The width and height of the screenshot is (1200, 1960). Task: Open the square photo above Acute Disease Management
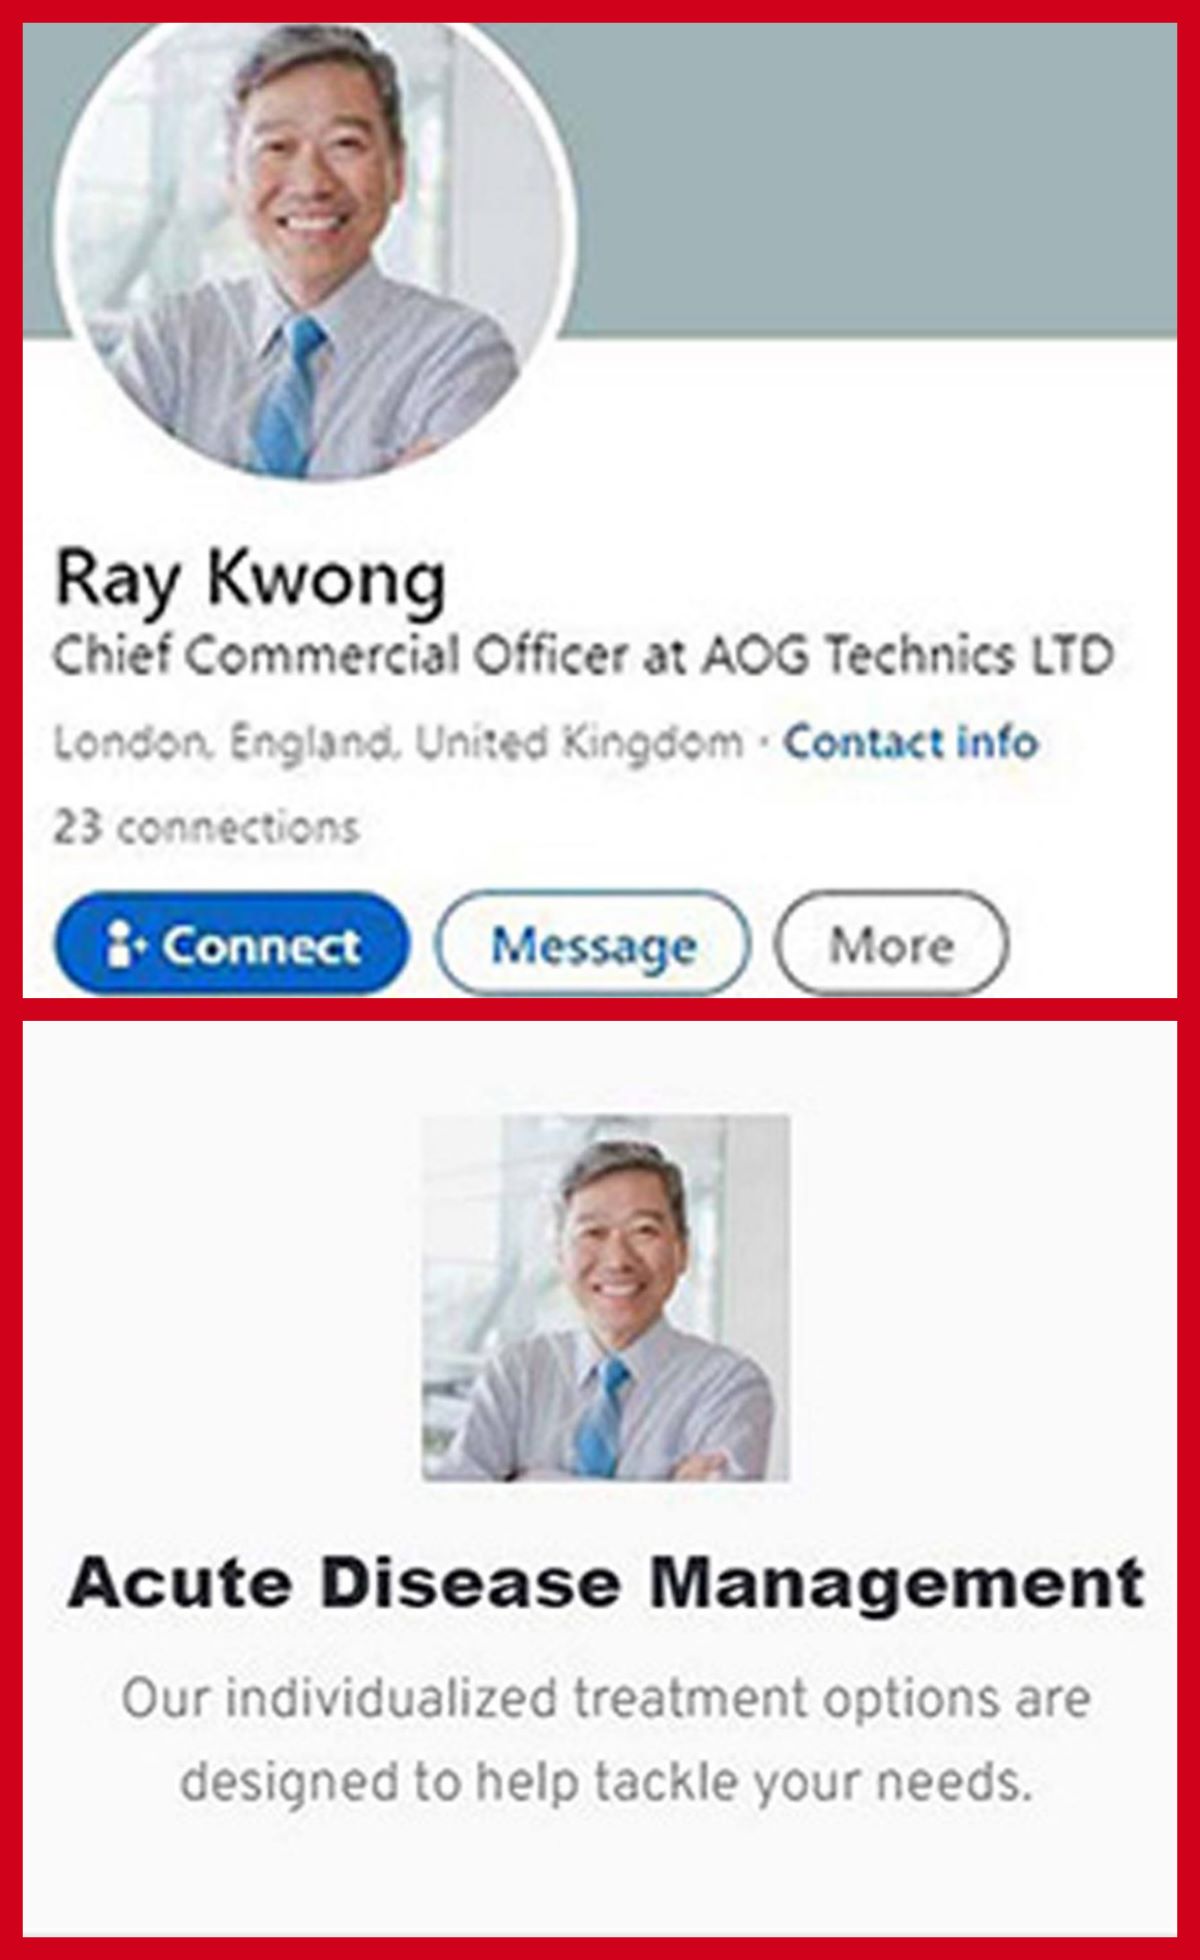(x=606, y=1298)
